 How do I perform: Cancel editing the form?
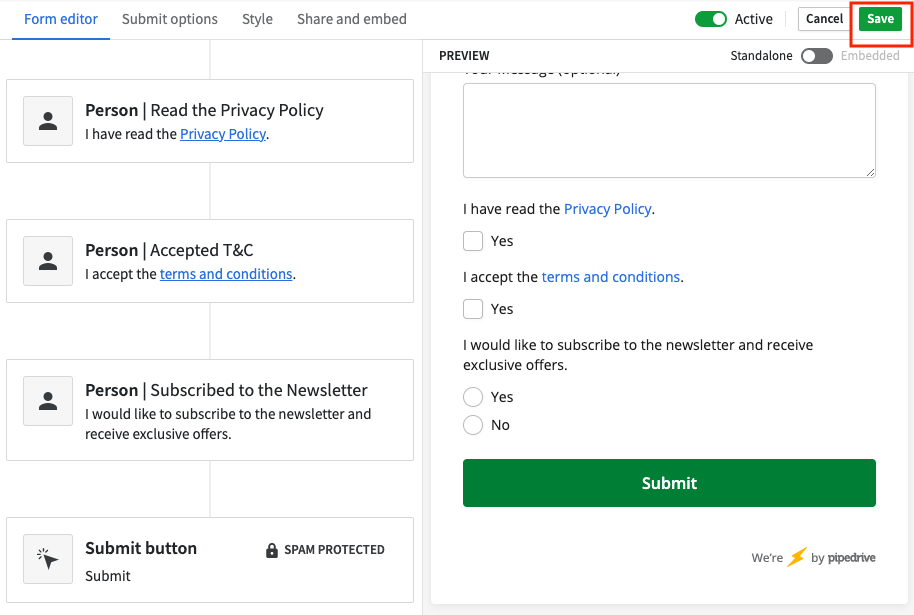pos(824,19)
